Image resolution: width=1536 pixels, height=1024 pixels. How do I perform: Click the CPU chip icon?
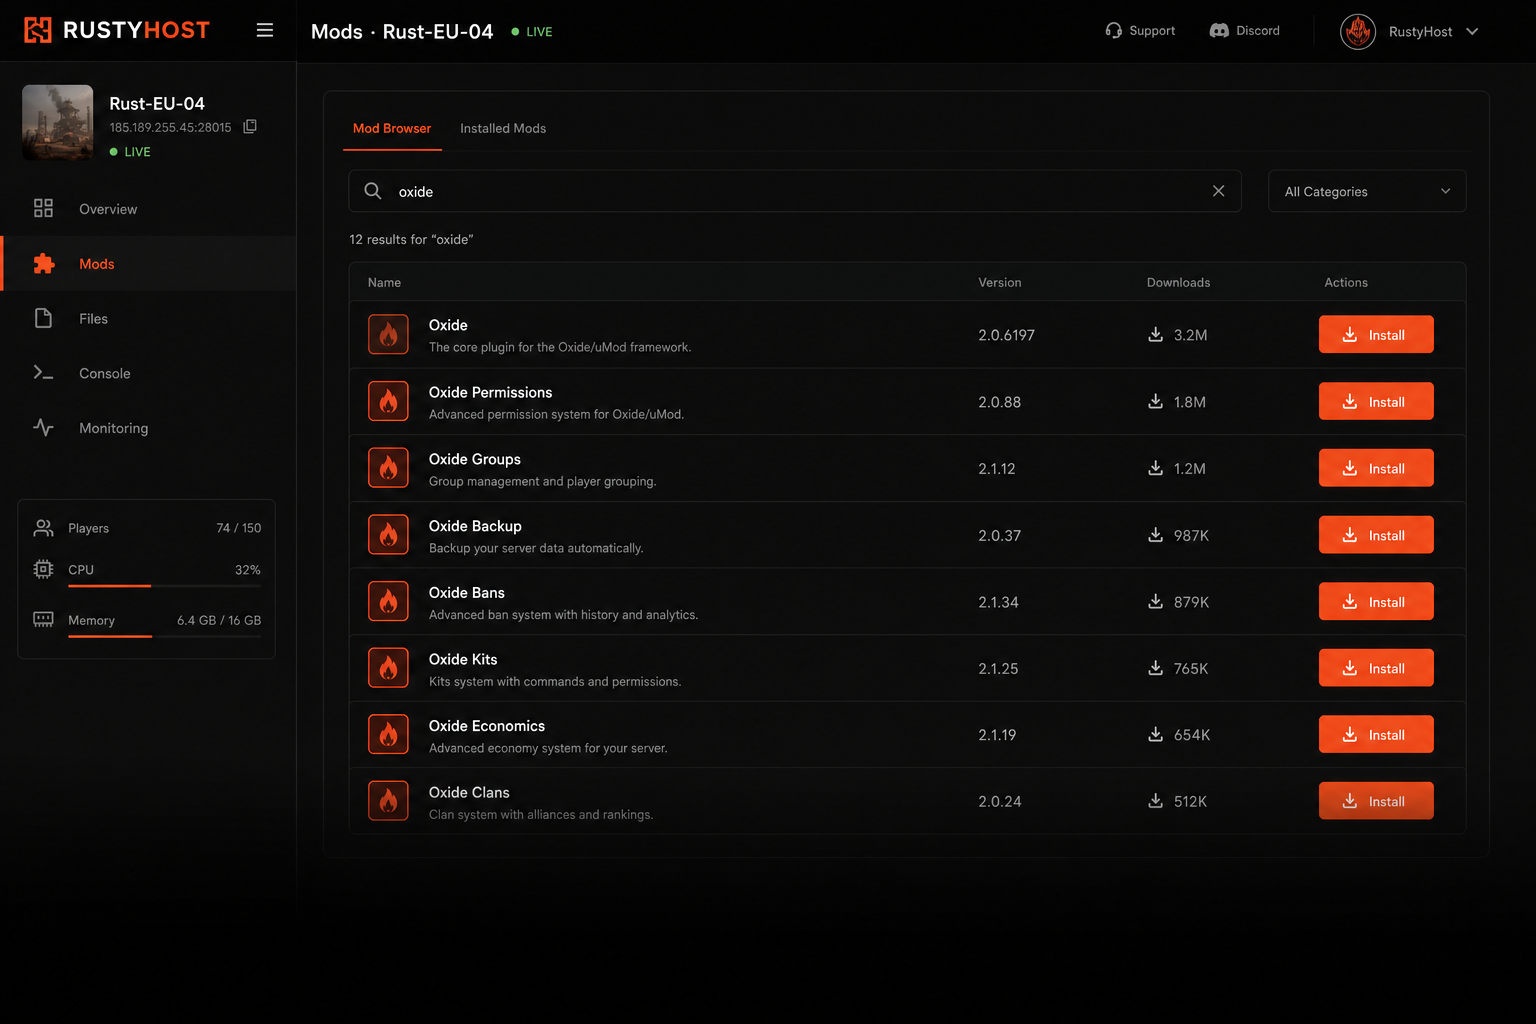(x=43, y=569)
